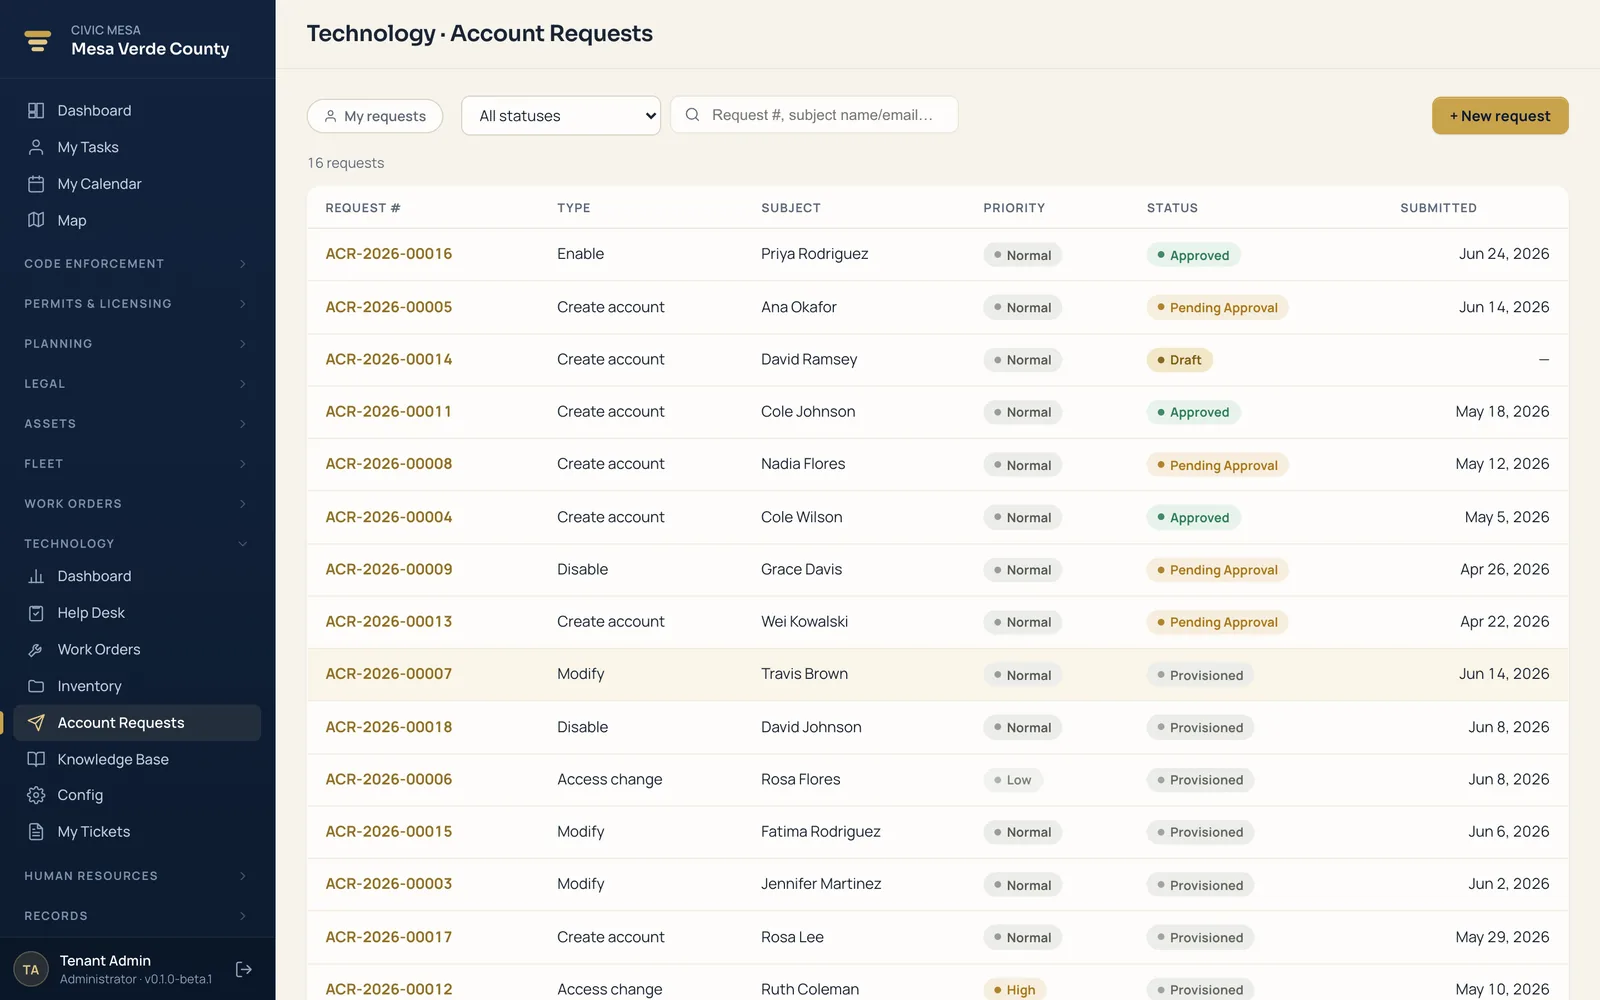Image resolution: width=1600 pixels, height=1000 pixels.
Task: Click the New request button
Action: [1500, 116]
